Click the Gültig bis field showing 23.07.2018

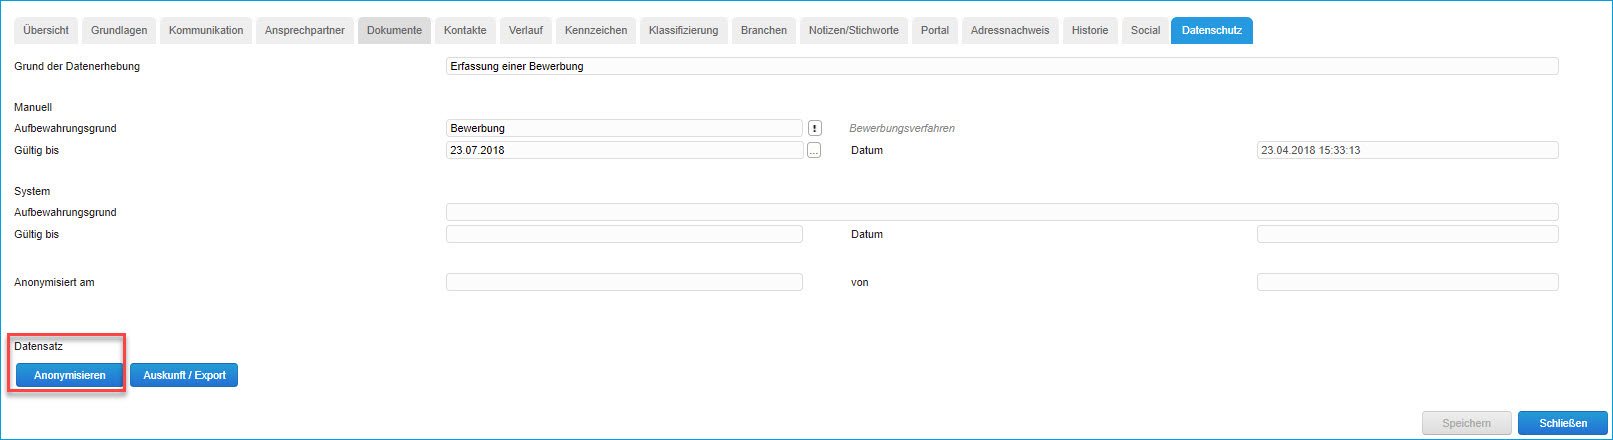[624, 150]
